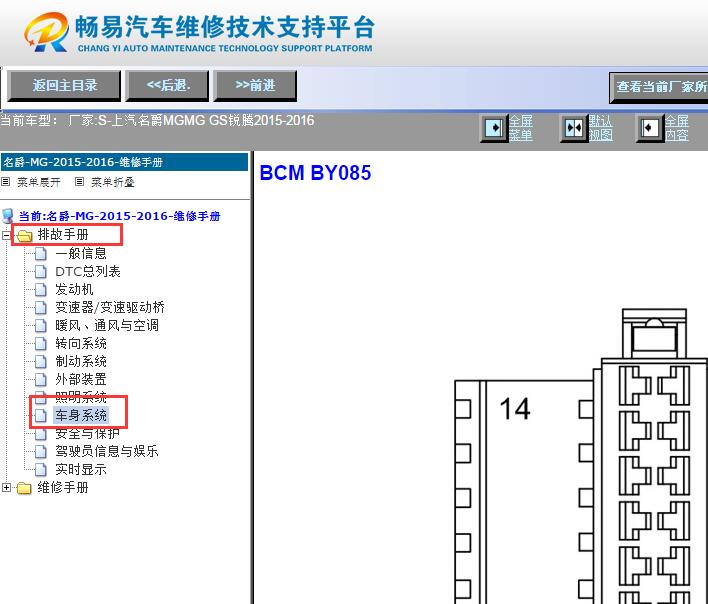The height and width of the screenshot is (604, 708).
Task: Open the 全屏内容 link
Action: click(x=676, y=128)
